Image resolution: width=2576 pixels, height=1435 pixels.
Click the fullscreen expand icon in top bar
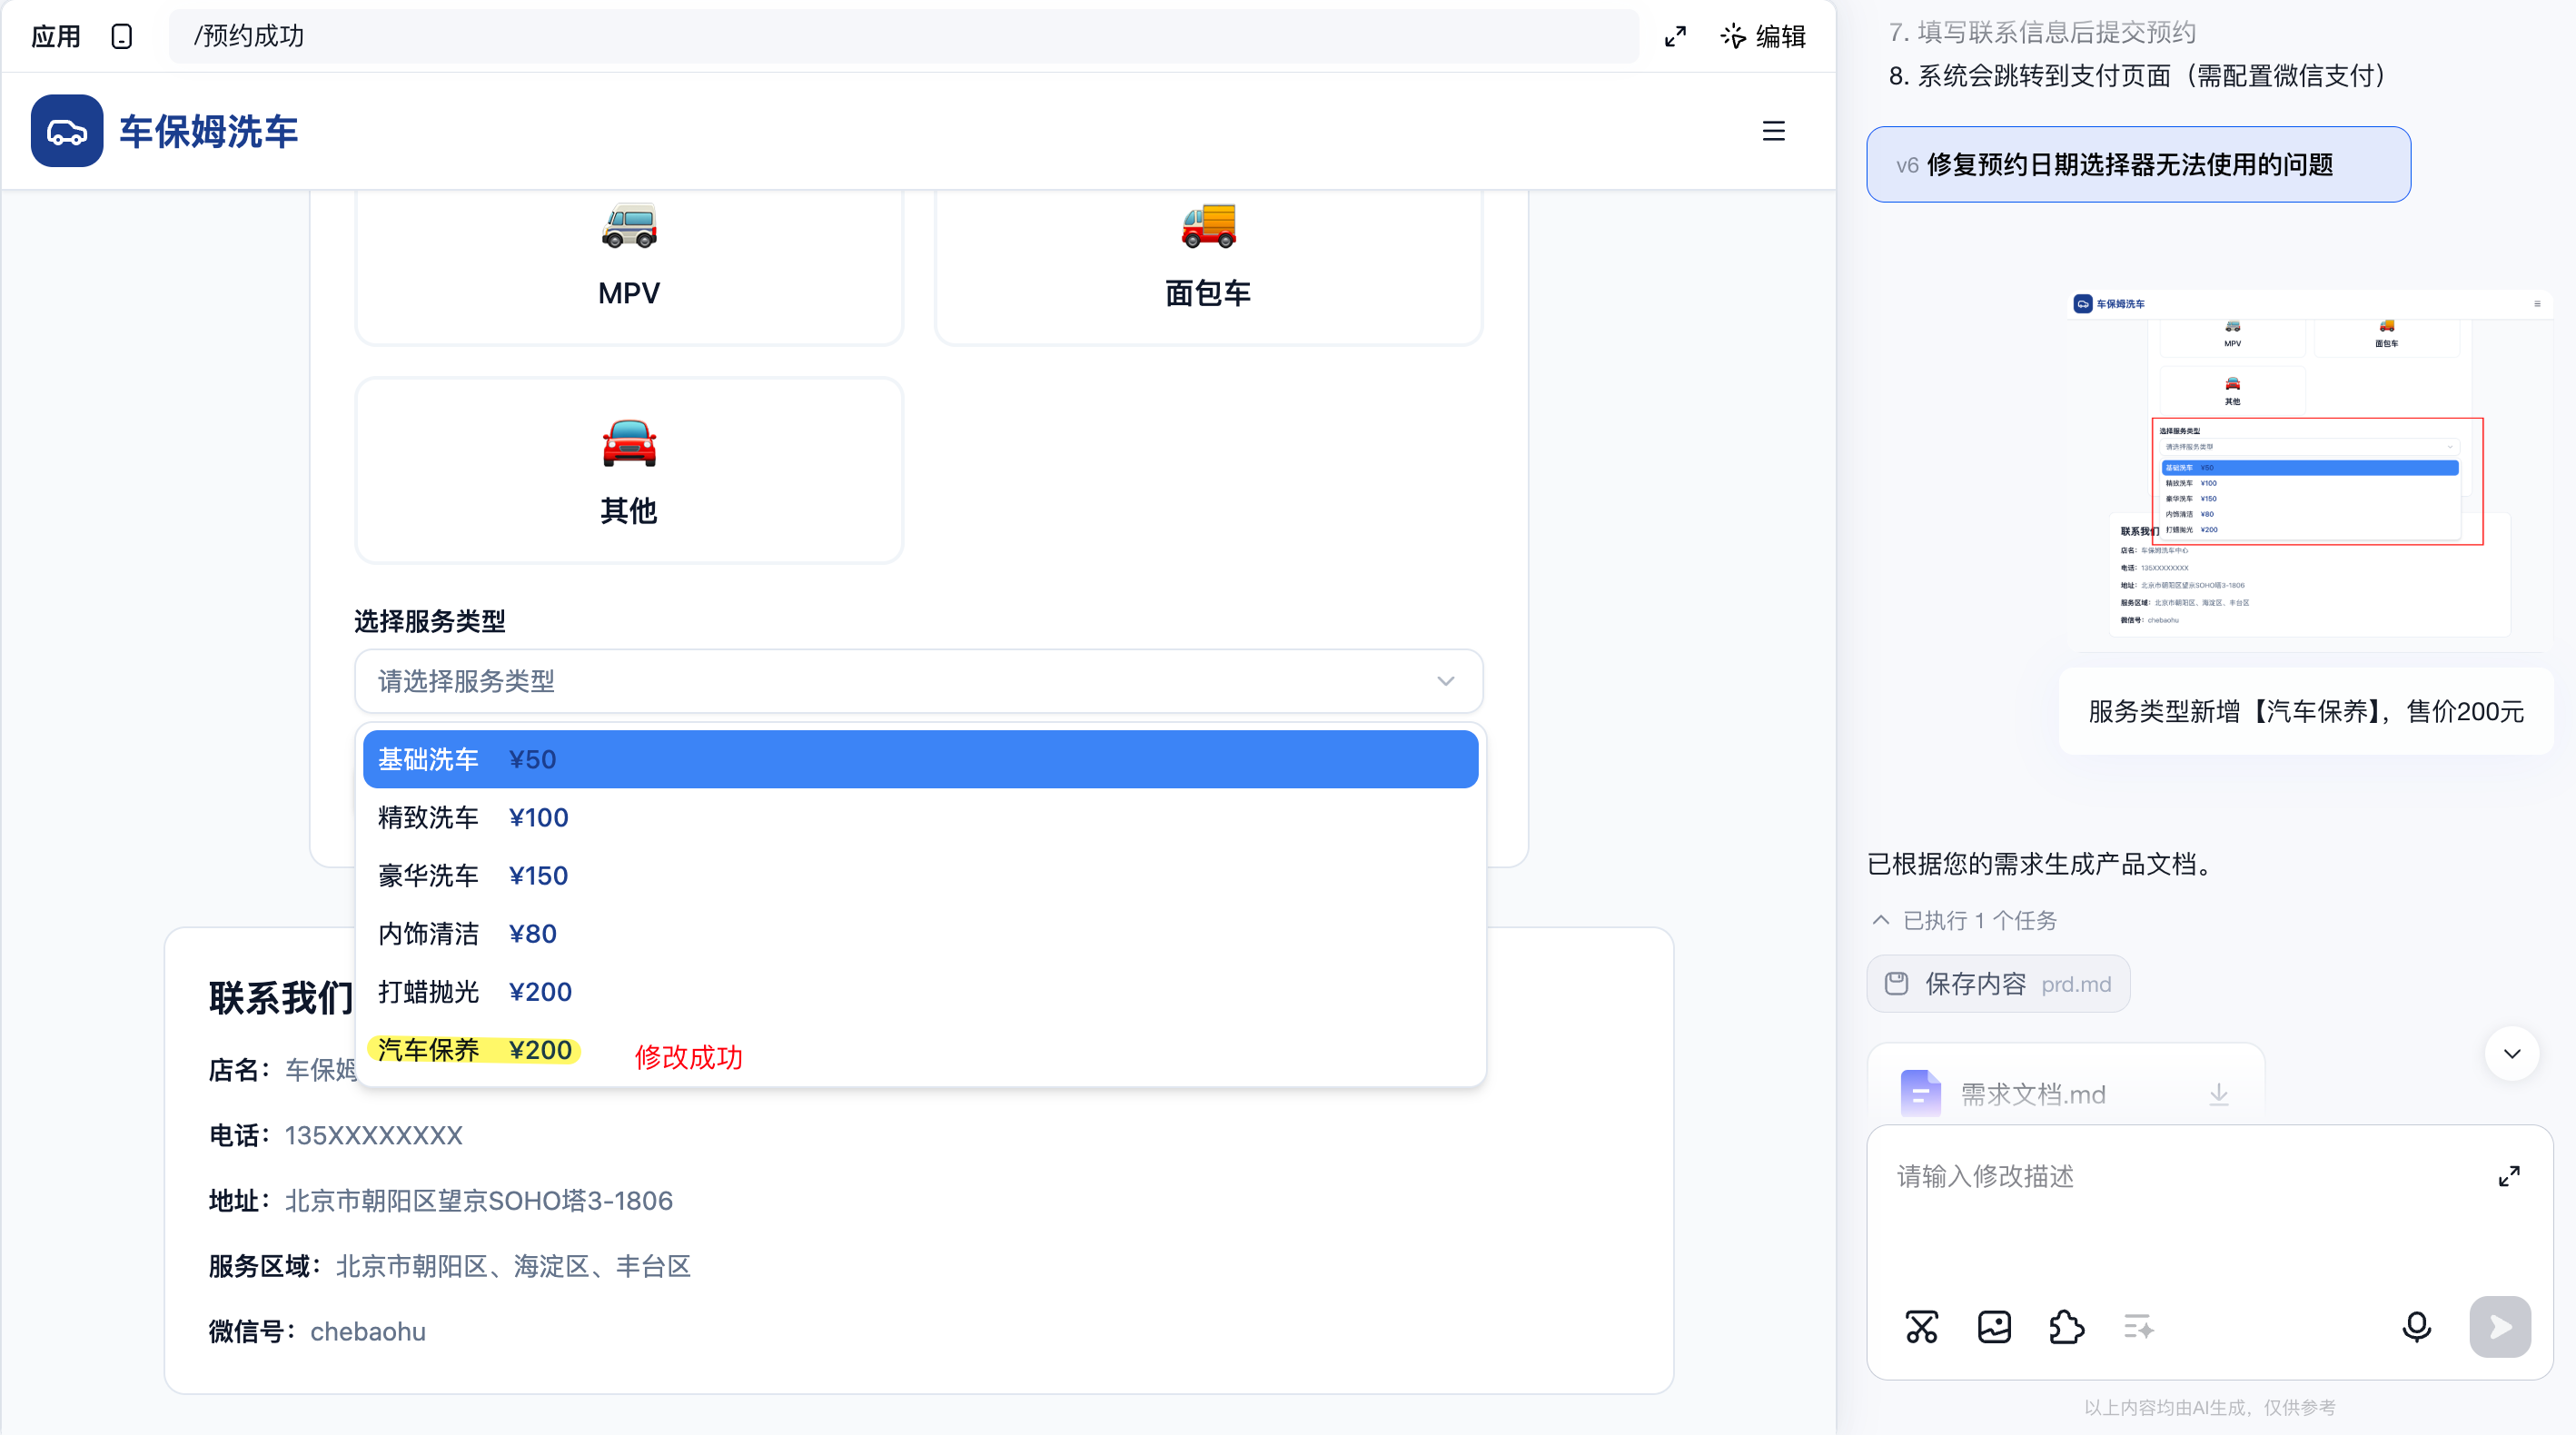click(x=1675, y=37)
